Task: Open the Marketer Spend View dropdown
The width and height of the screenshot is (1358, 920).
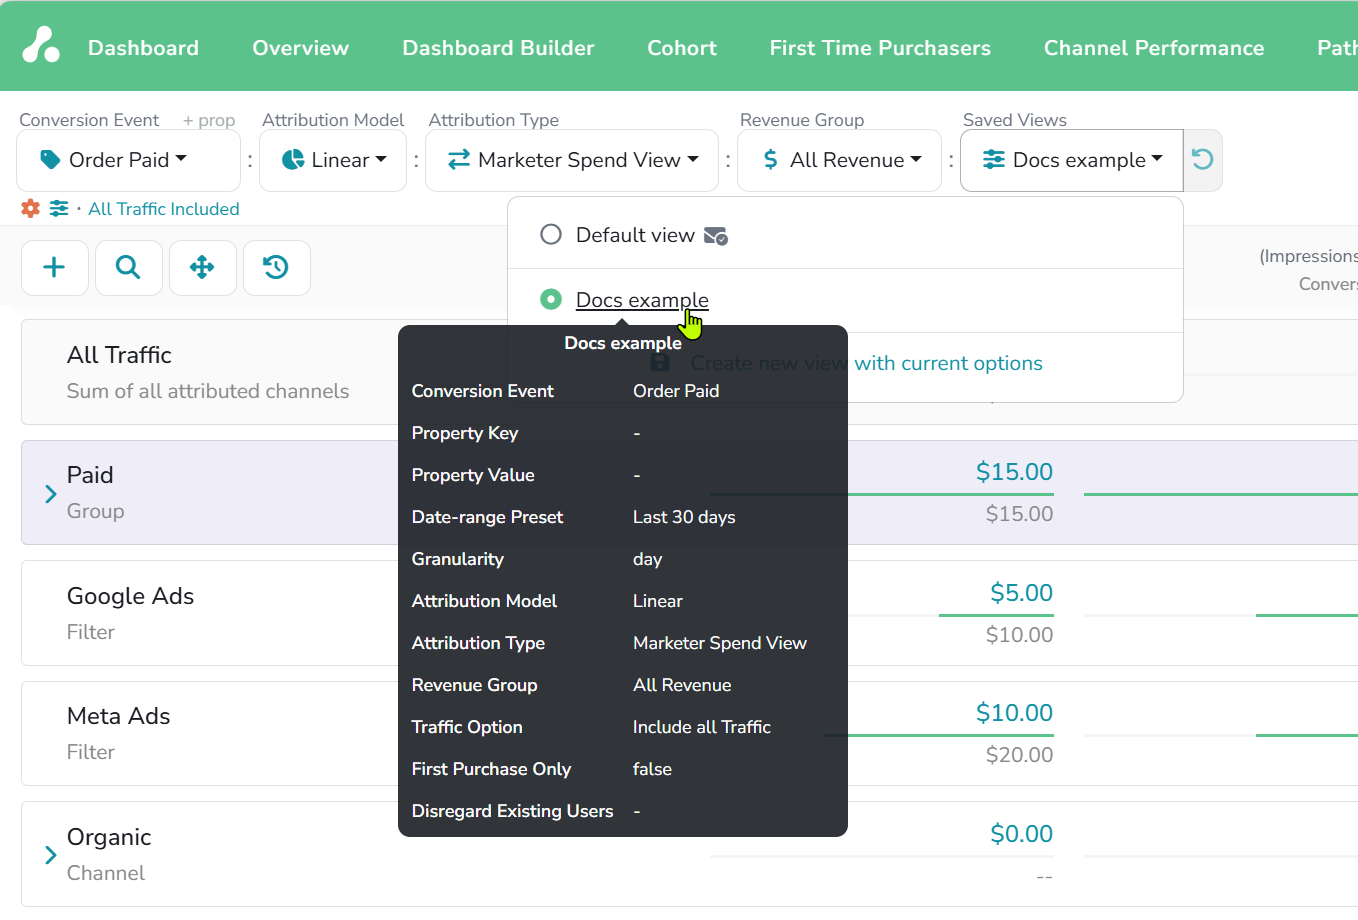Action: point(572,160)
